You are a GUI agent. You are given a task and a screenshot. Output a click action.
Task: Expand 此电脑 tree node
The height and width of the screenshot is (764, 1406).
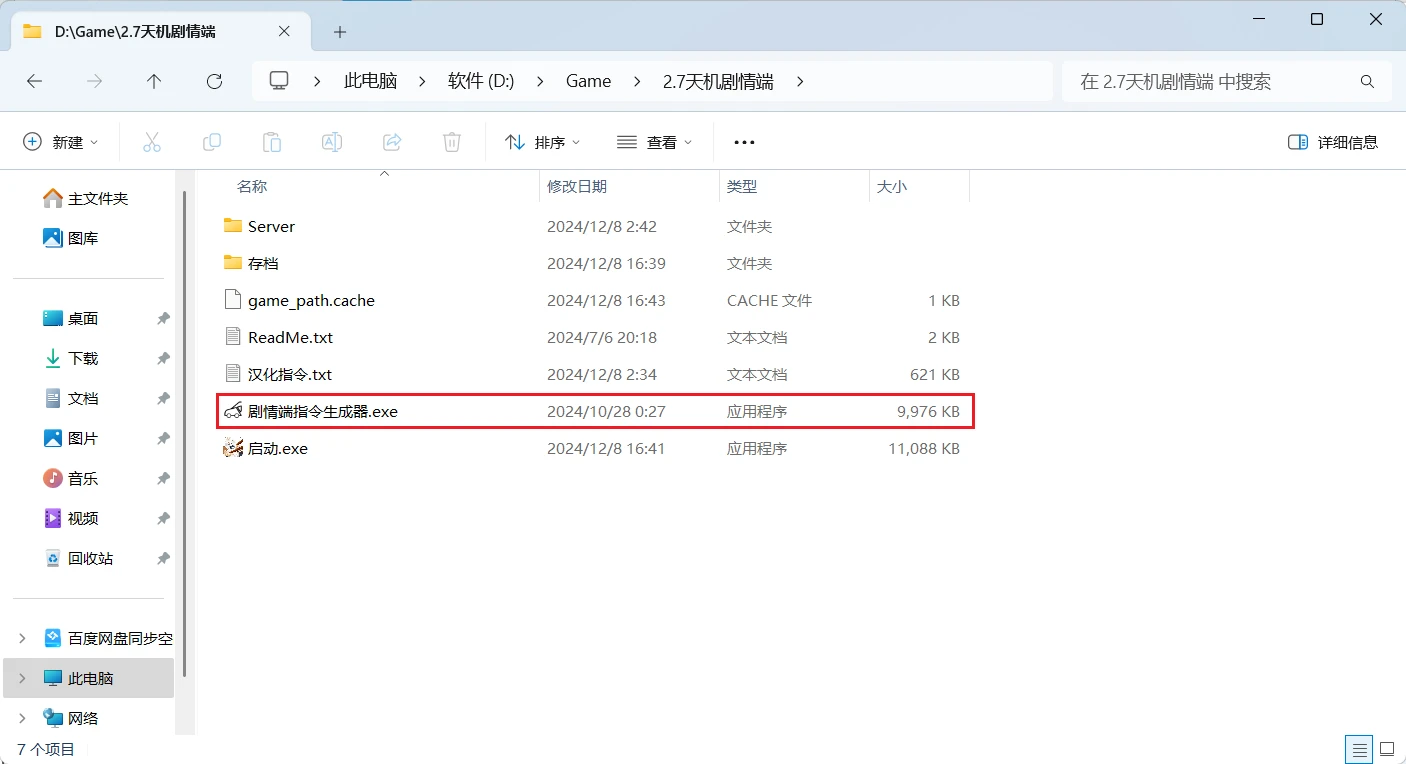pos(22,678)
